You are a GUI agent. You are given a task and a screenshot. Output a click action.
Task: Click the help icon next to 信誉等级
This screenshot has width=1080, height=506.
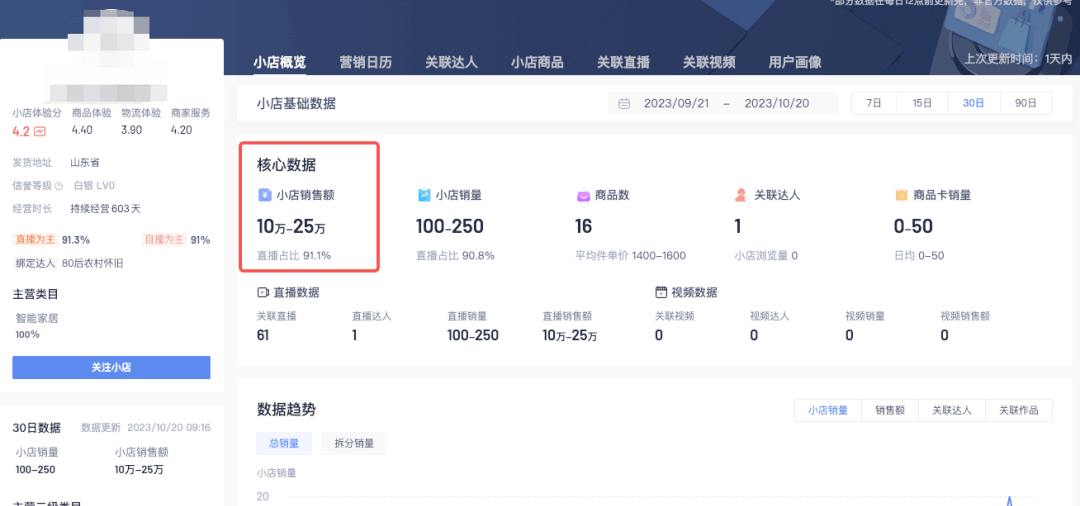(59, 186)
